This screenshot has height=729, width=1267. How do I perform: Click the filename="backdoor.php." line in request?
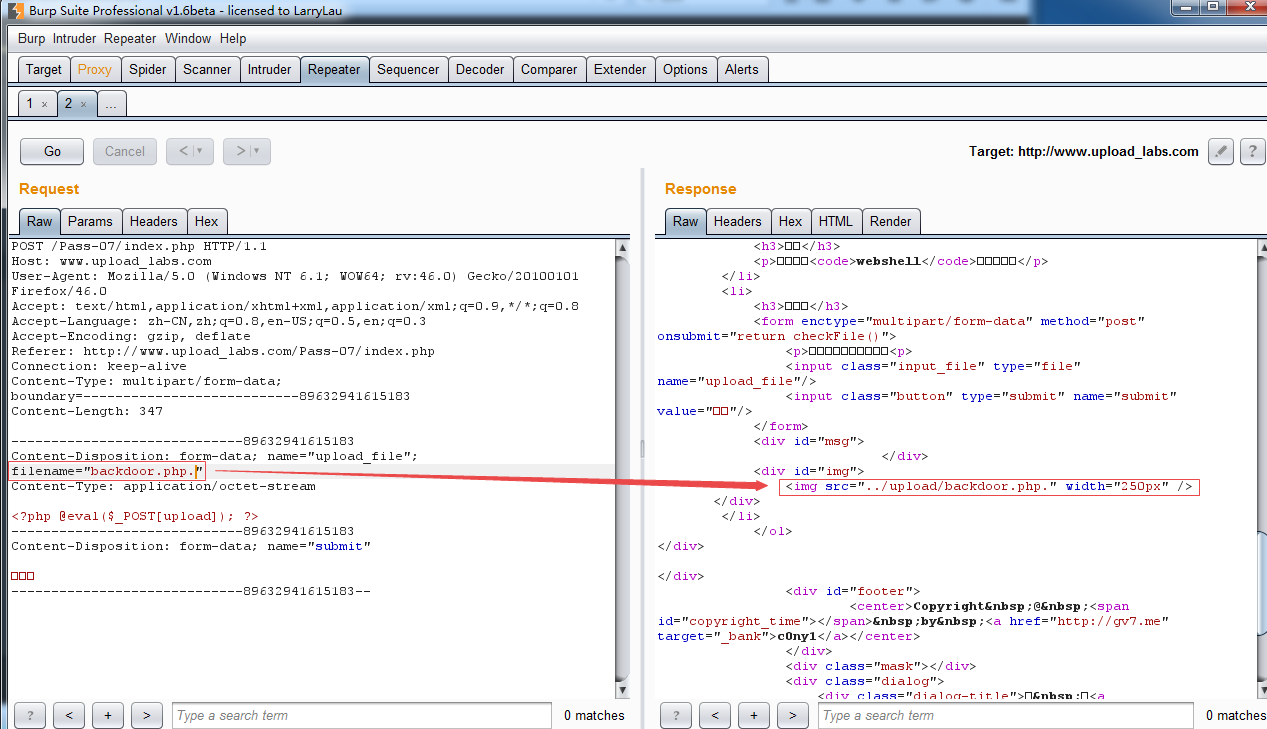point(107,471)
